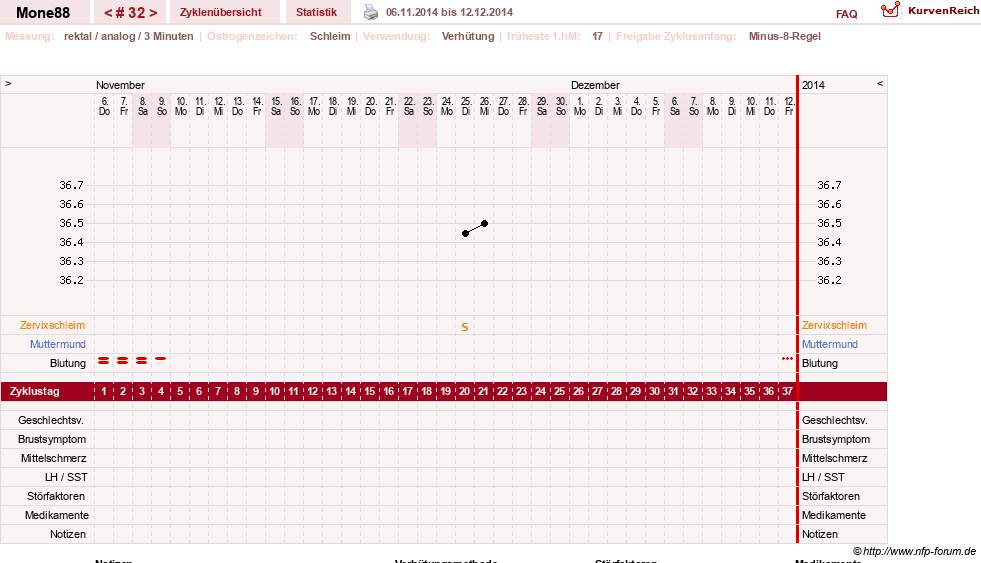
Task: Click the left Muttermund row label
Action: click(x=58, y=344)
